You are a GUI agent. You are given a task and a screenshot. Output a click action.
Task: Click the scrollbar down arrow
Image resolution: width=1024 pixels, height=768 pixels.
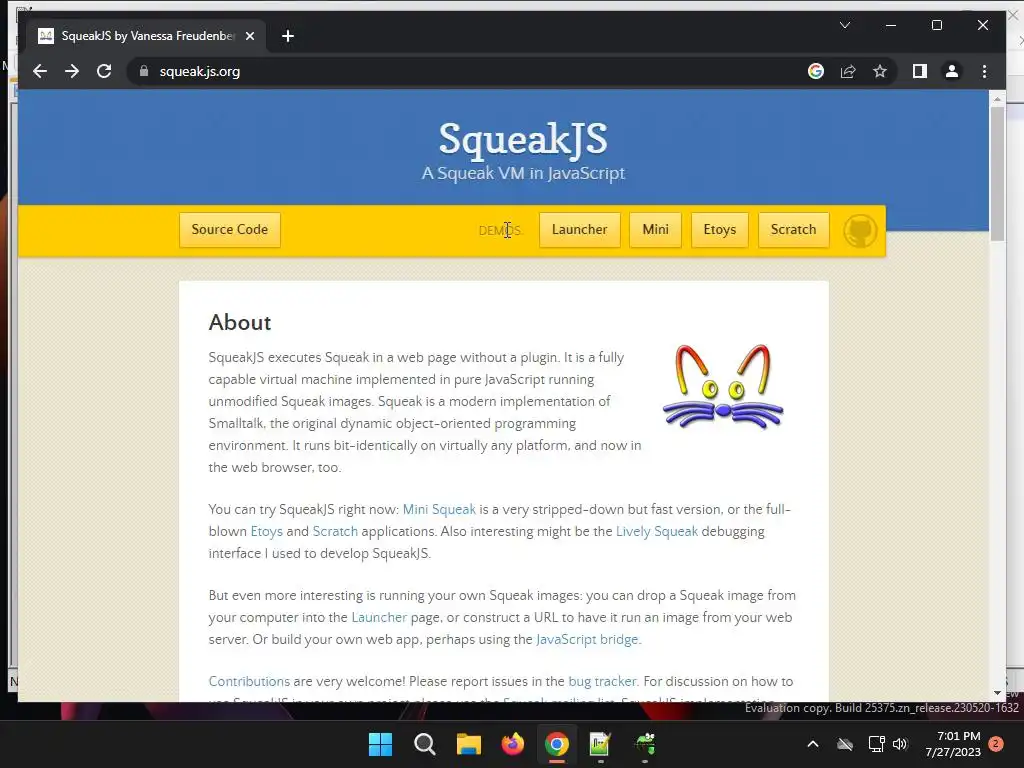997,693
